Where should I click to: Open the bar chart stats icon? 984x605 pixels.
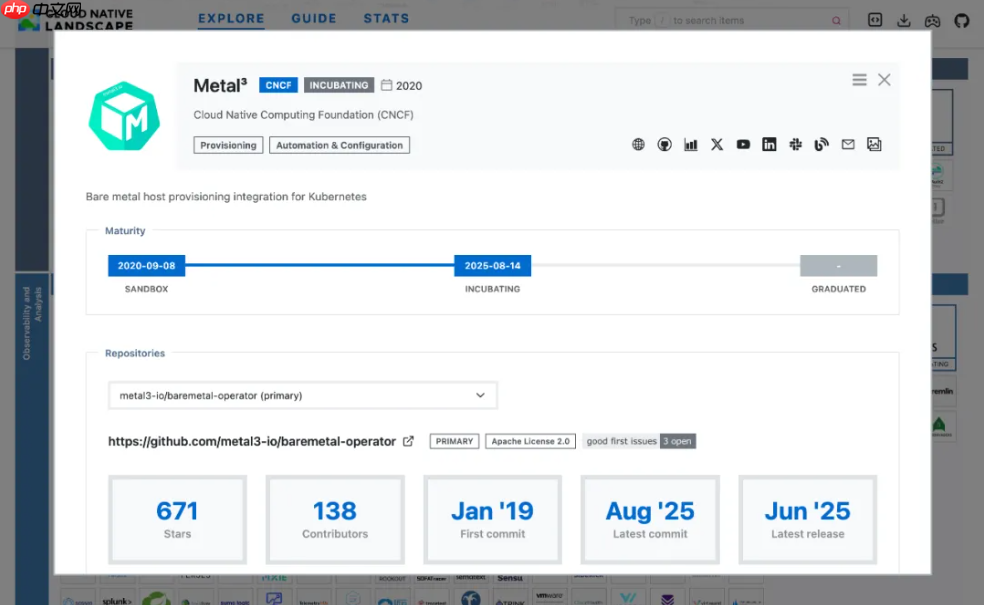tap(691, 145)
